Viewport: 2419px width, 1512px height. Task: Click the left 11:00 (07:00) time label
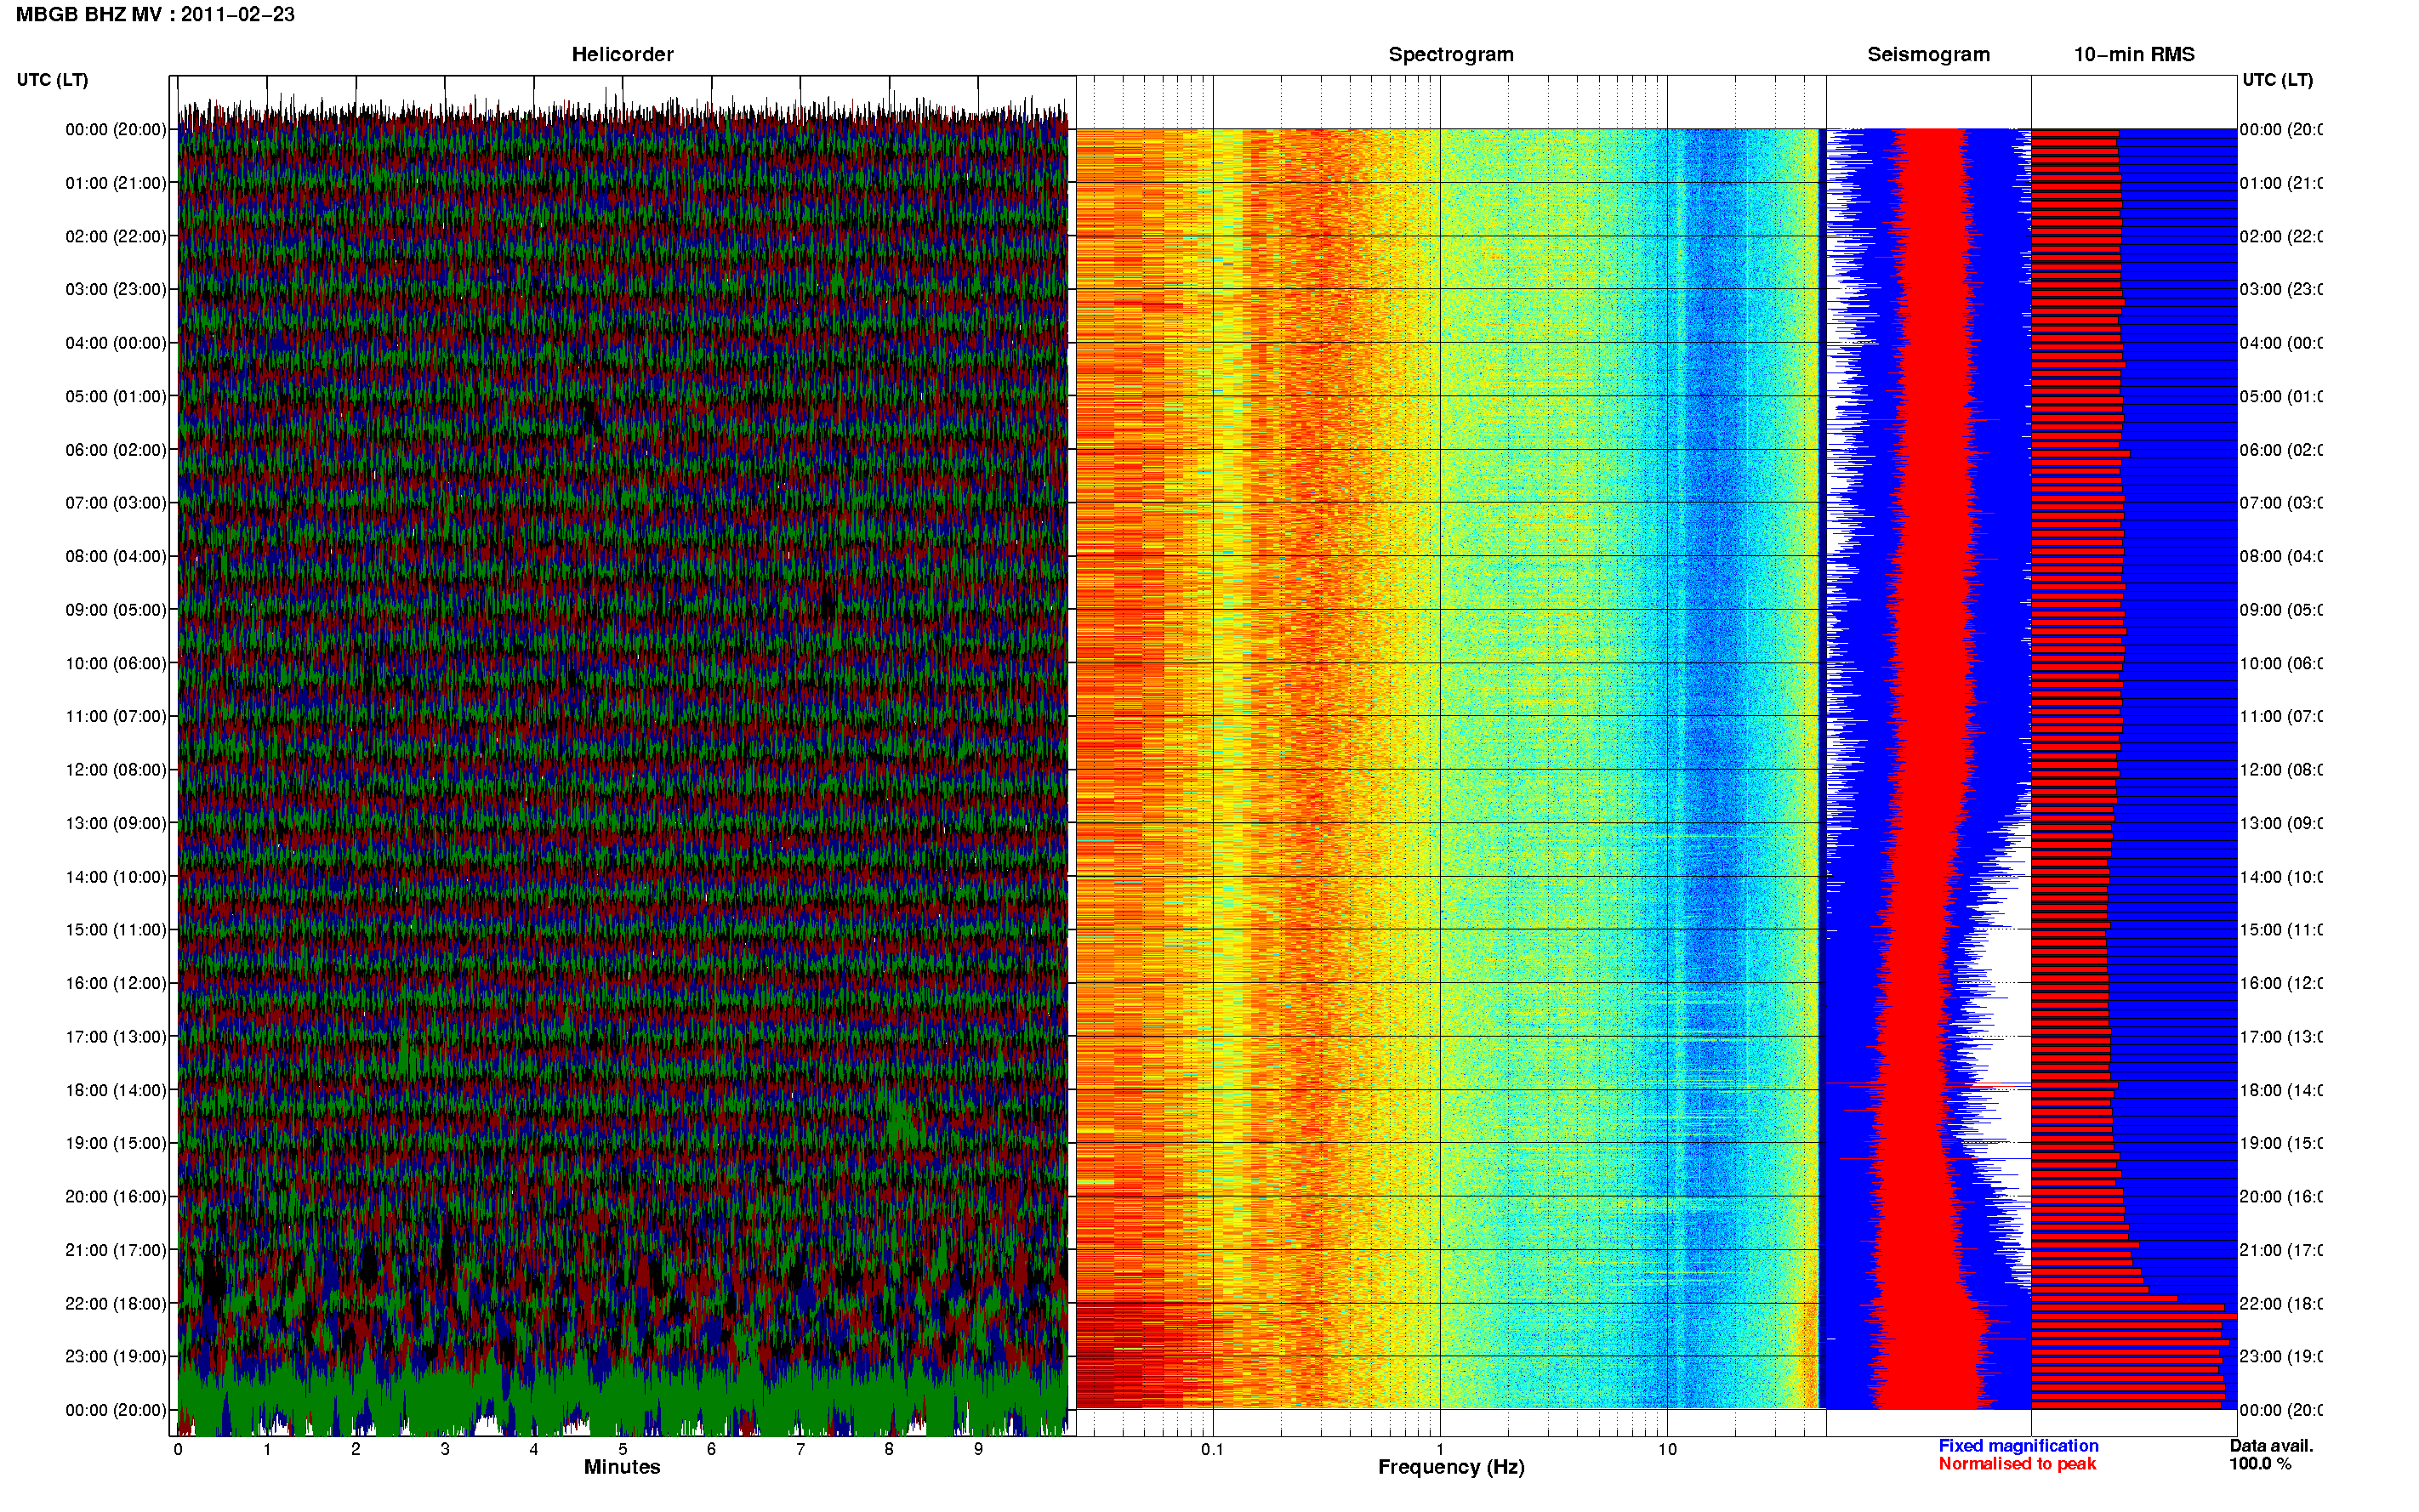[116, 716]
